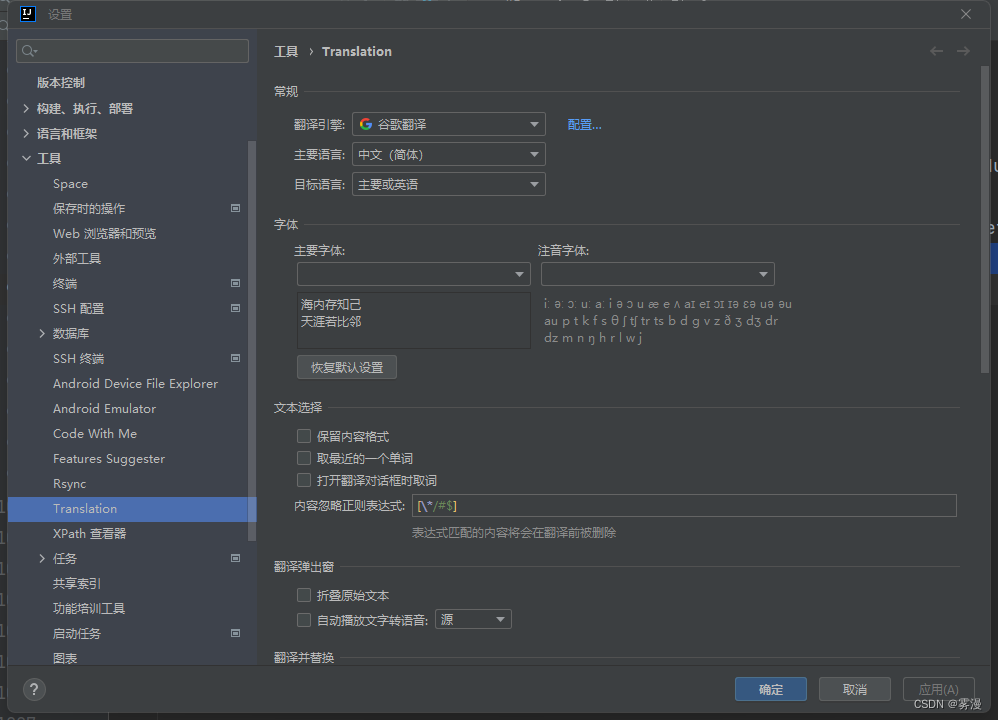Enable 打开翻译对话框时取词
Viewport: 998px width, 720px height.
pyautogui.click(x=304, y=480)
